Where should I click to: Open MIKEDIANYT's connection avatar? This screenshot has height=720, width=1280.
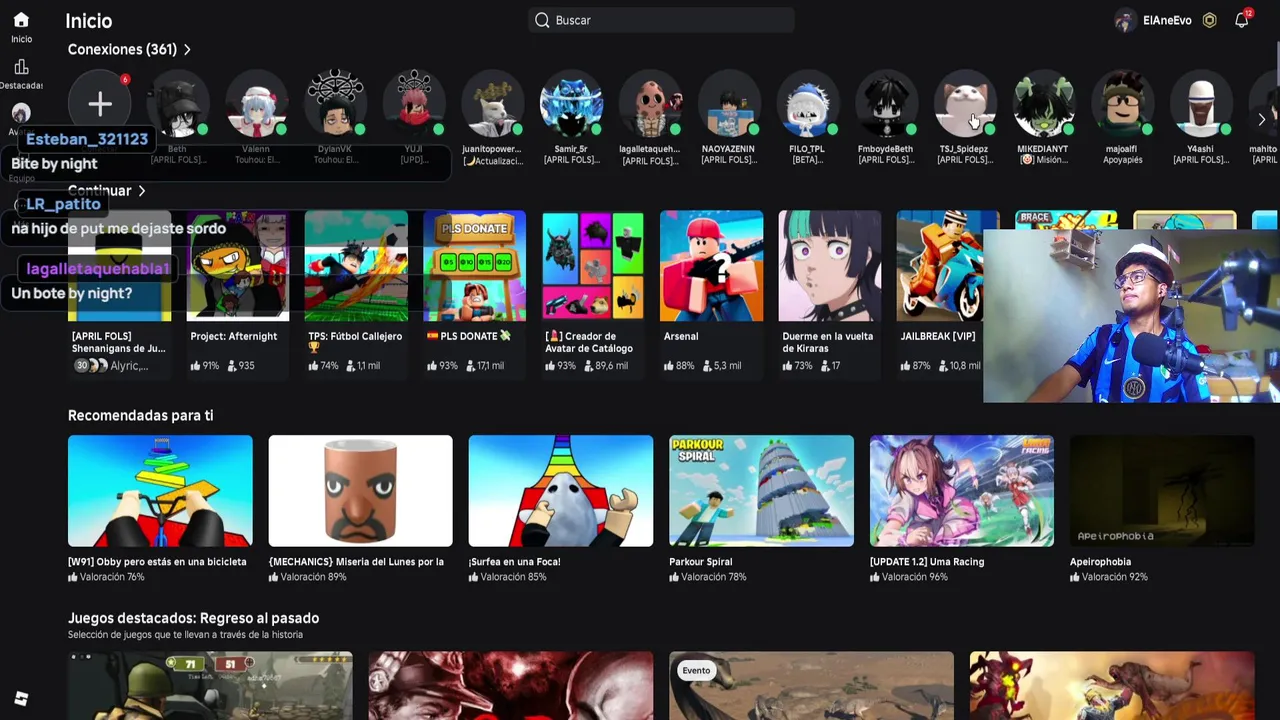point(1043,104)
